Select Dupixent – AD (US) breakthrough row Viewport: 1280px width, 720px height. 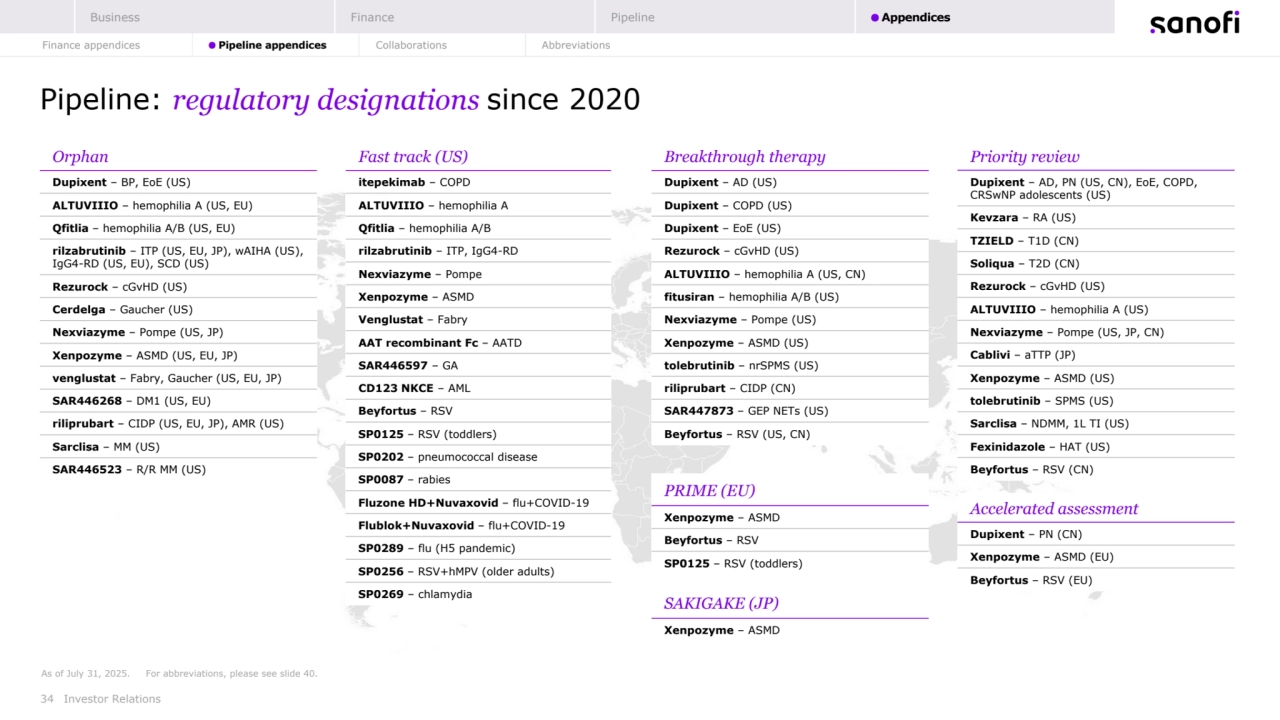point(790,182)
